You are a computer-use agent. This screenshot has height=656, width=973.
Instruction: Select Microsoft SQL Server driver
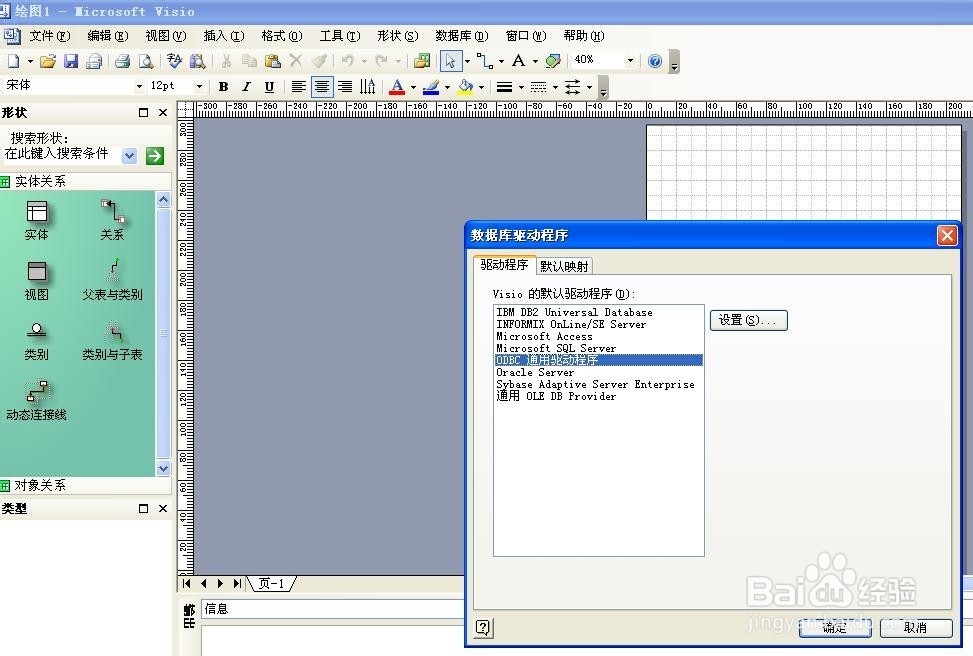(599, 348)
